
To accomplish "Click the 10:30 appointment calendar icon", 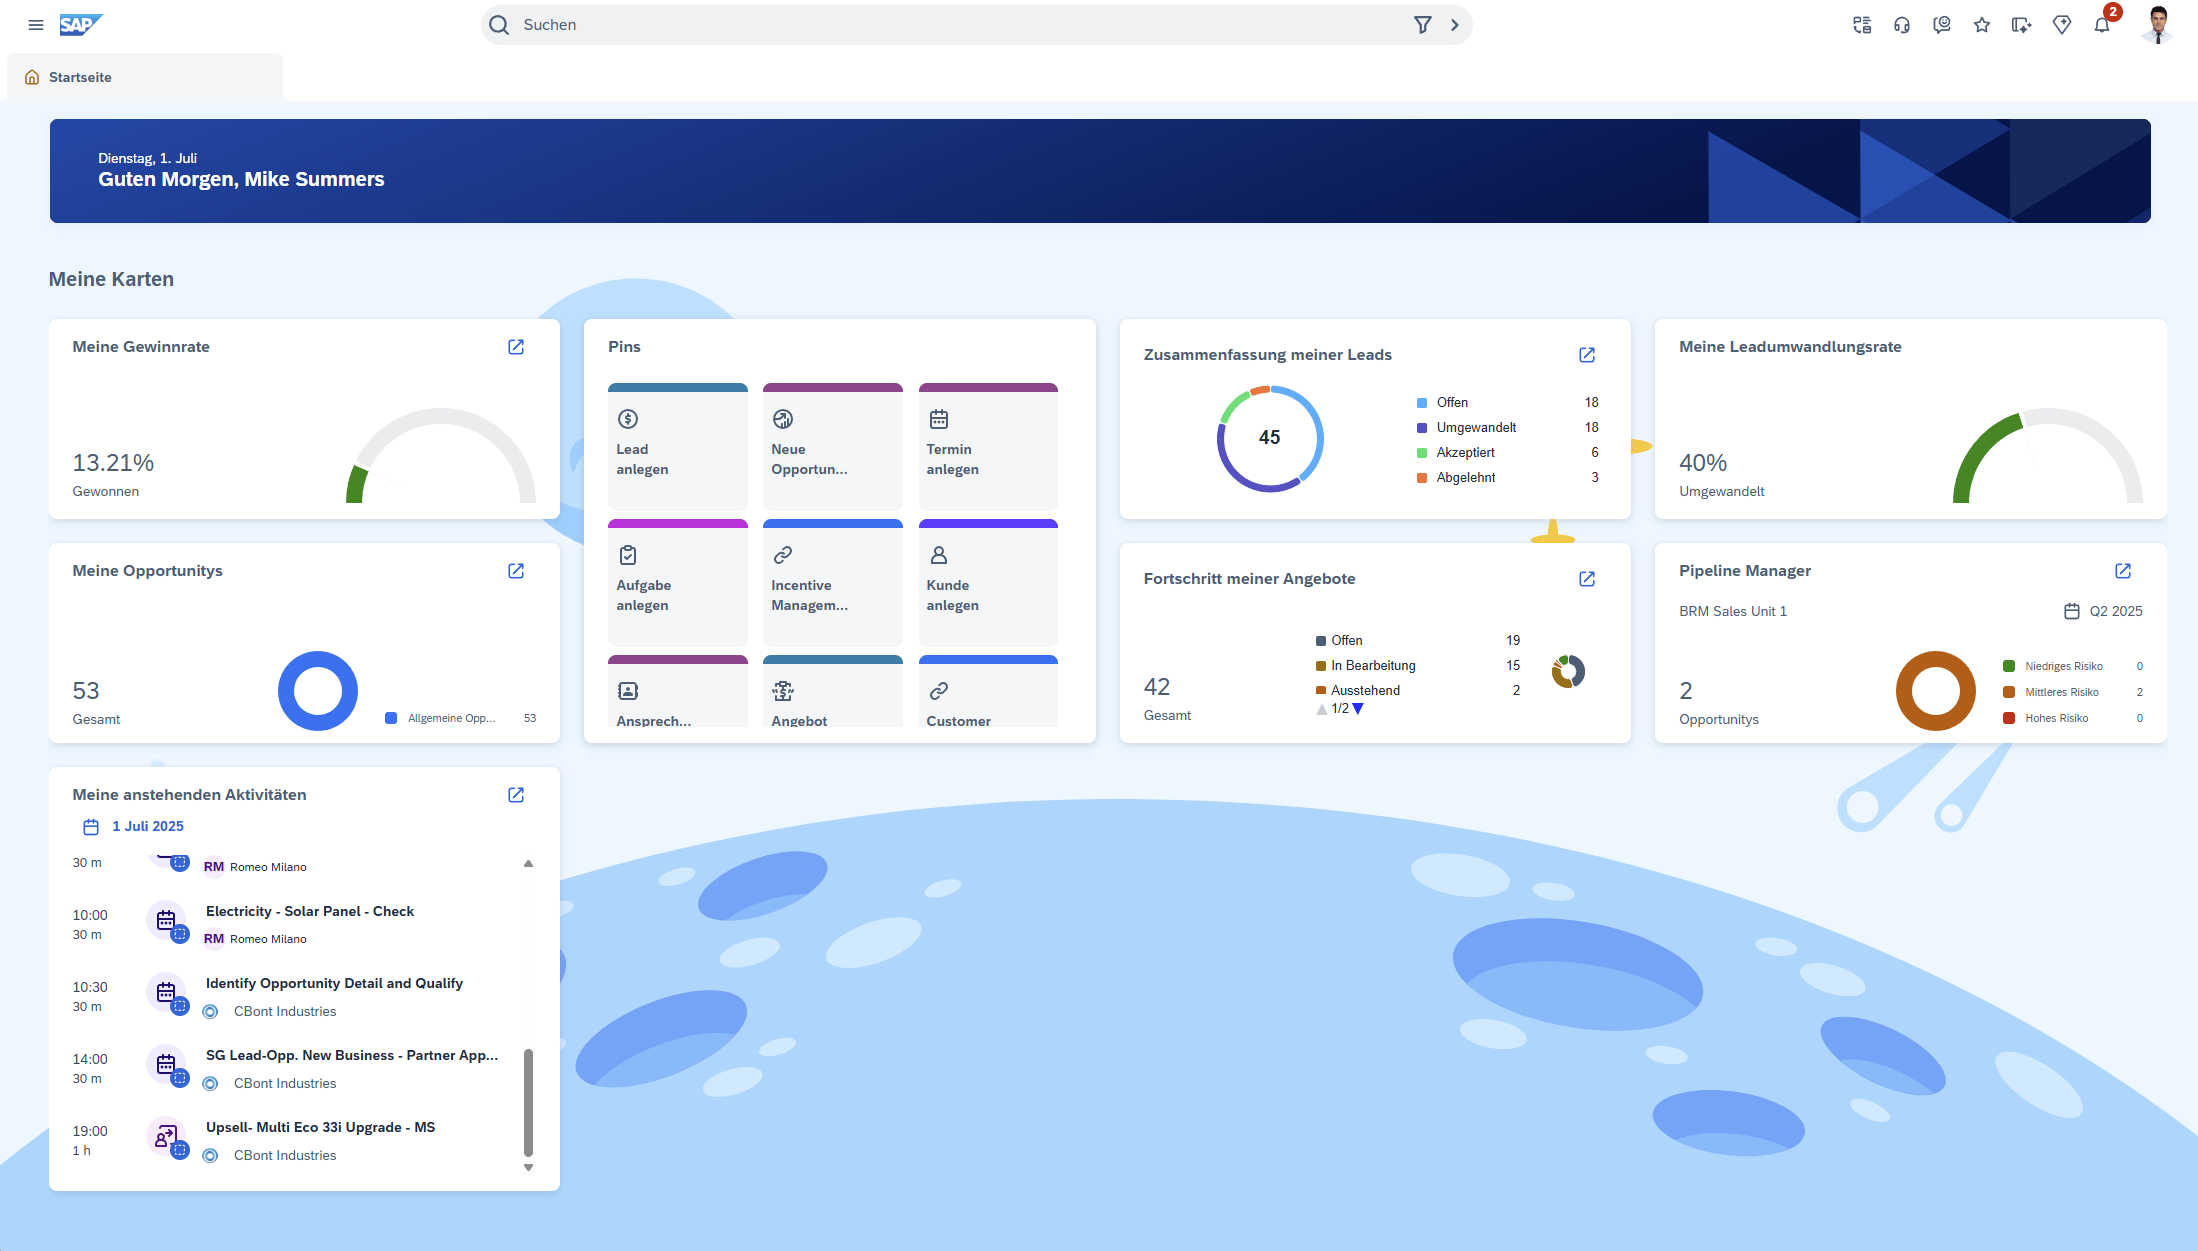I will point(166,993).
